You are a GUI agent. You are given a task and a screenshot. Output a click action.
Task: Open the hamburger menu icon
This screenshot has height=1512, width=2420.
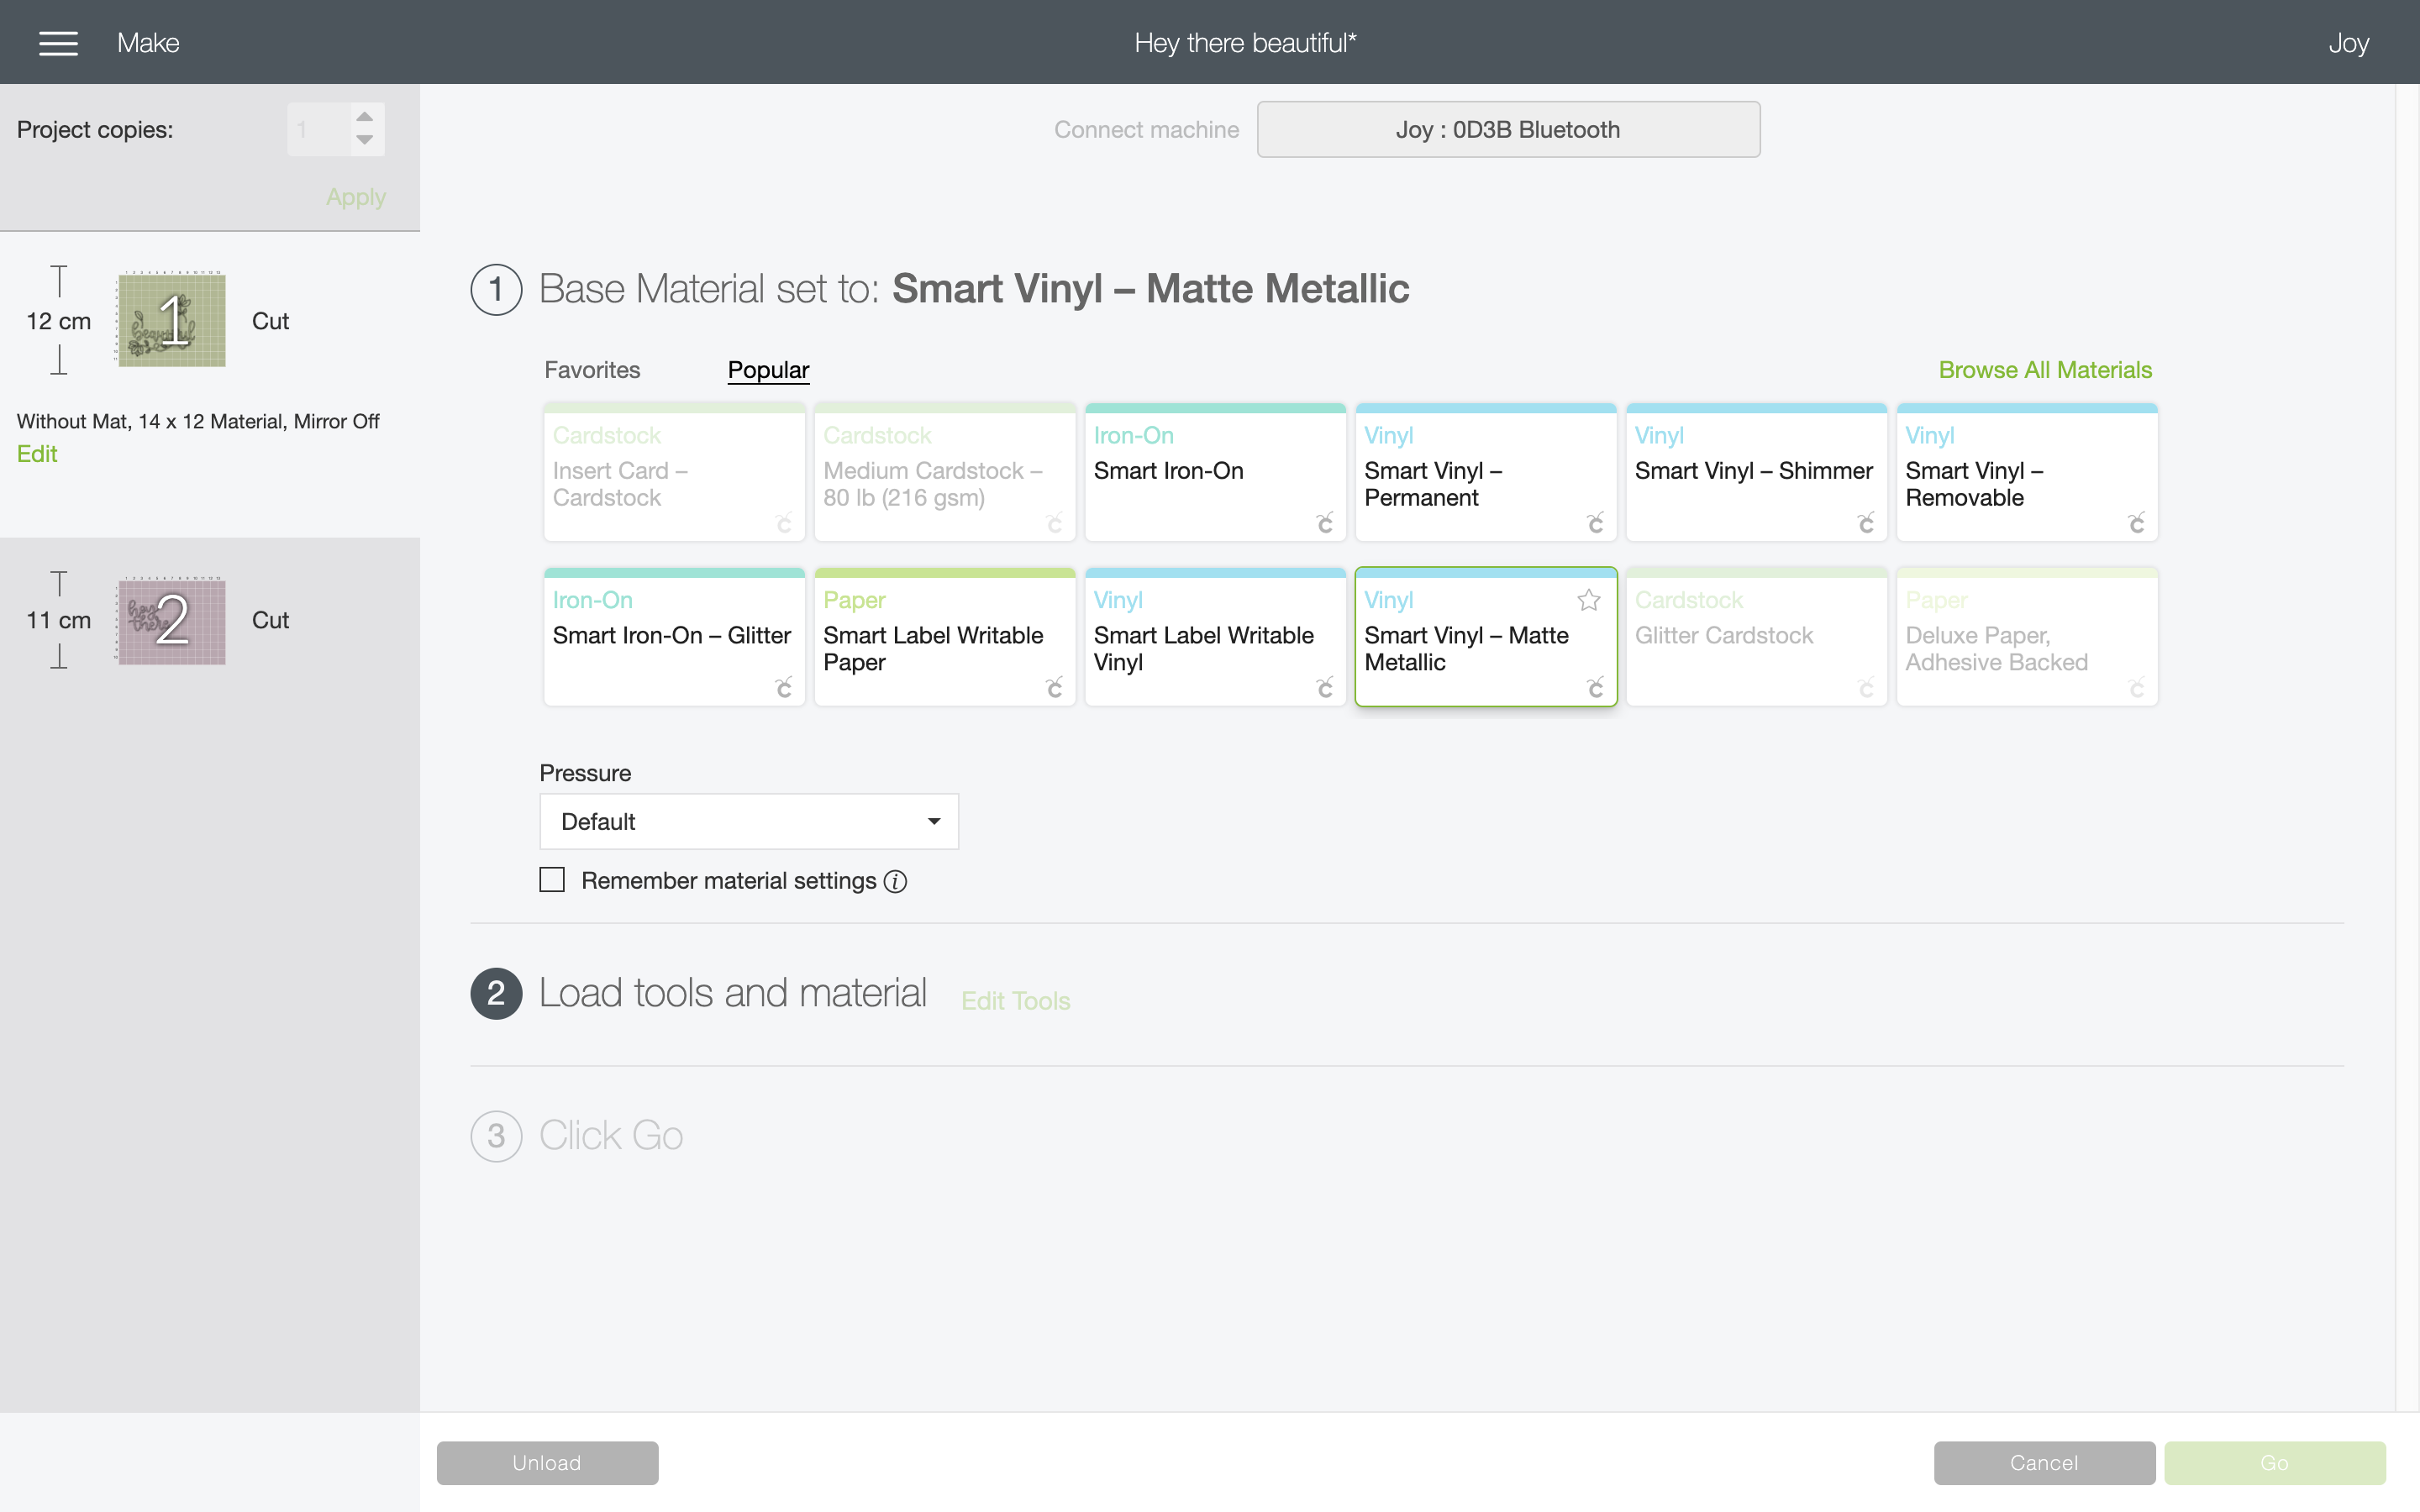click(58, 43)
